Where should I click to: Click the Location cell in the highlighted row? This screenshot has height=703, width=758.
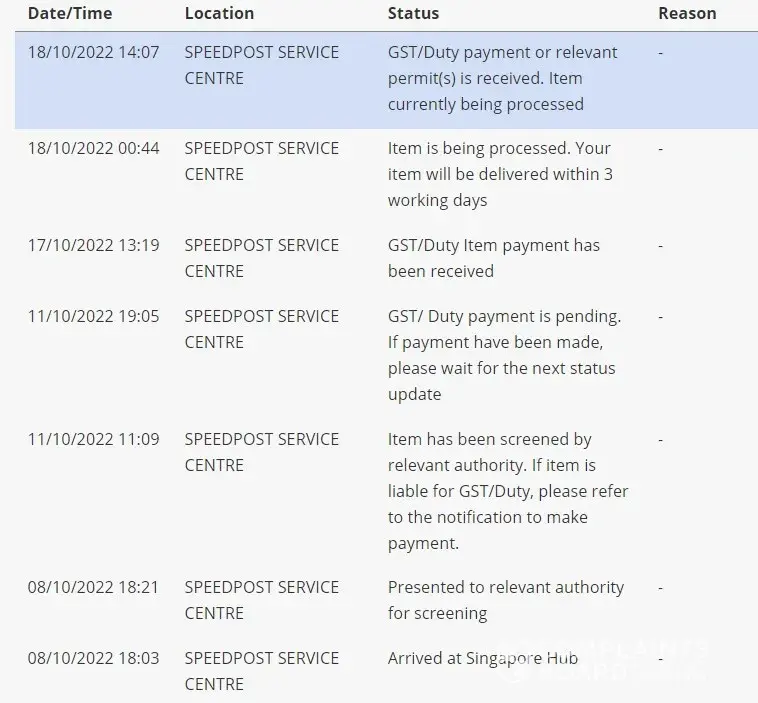pyautogui.click(x=261, y=65)
